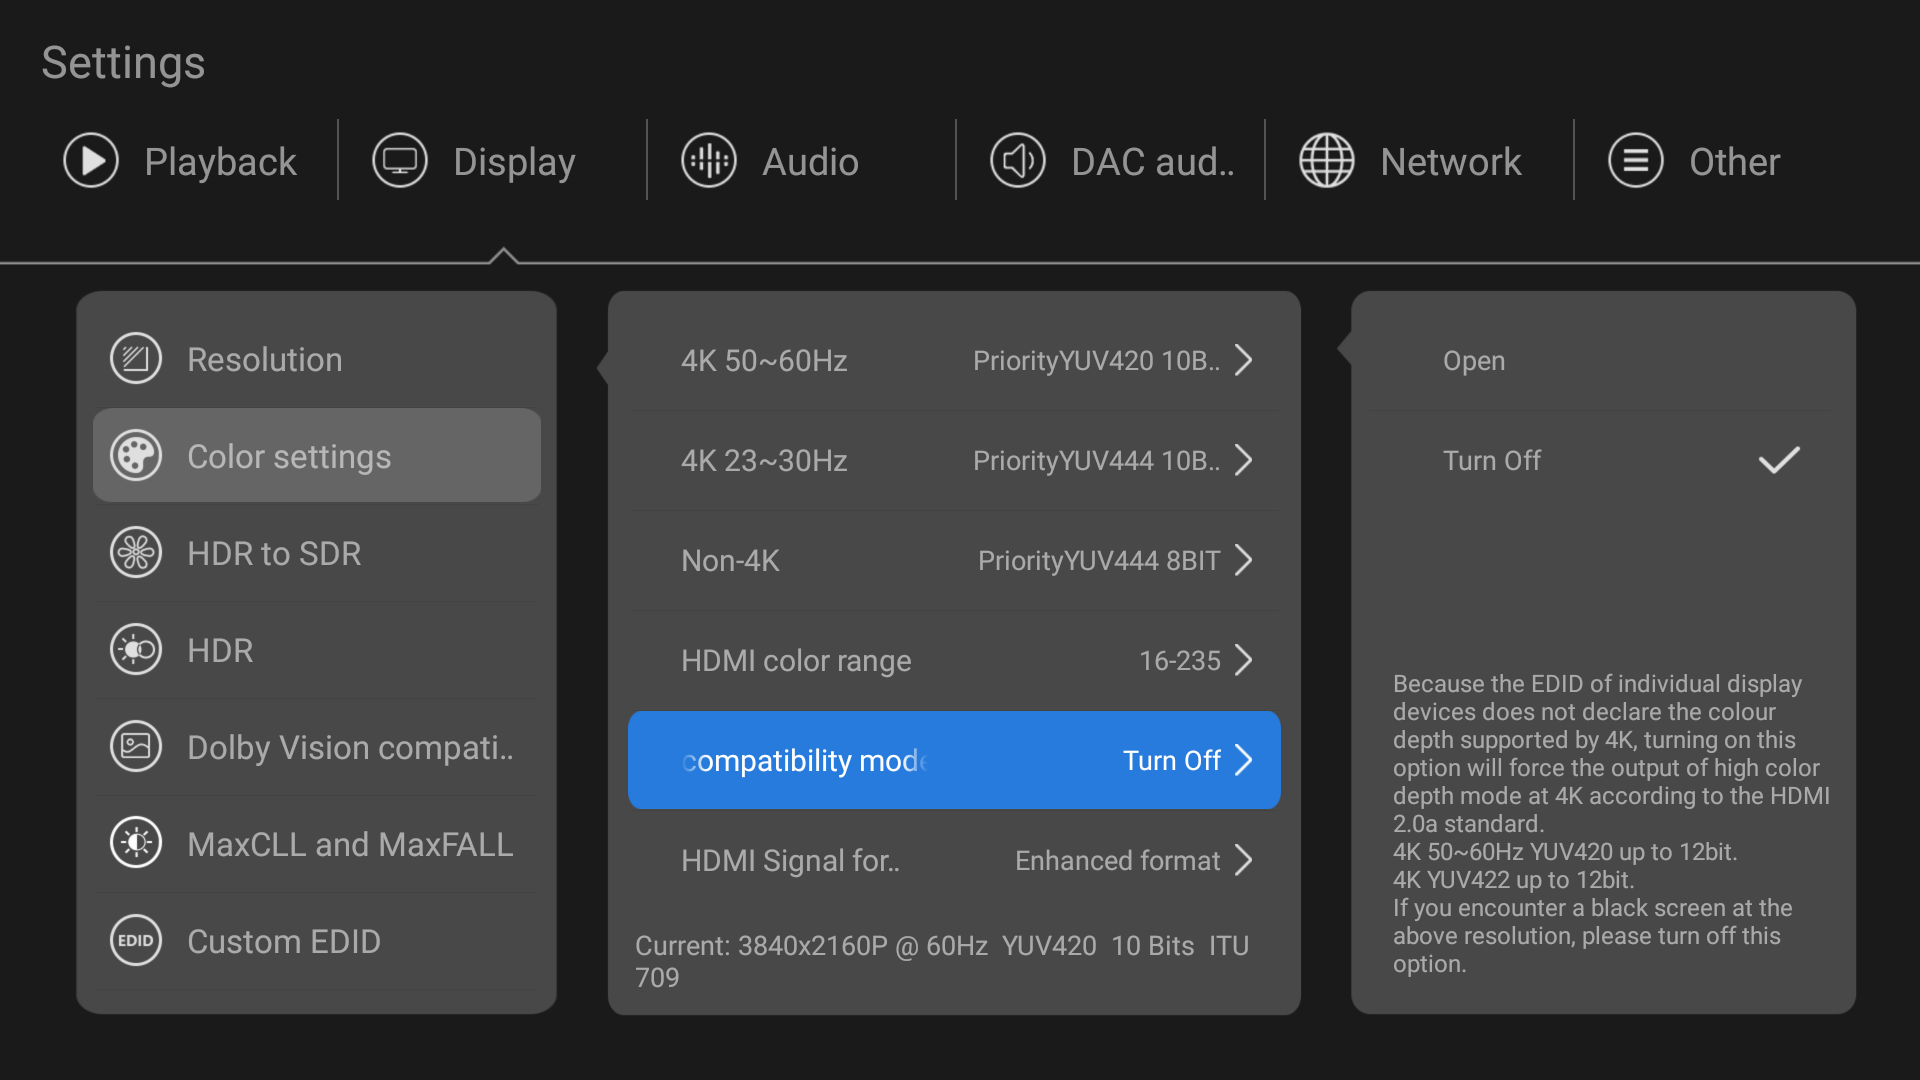Click the PriorityYUV444 10B.. value
1920x1080 pixels.
click(x=1096, y=460)
